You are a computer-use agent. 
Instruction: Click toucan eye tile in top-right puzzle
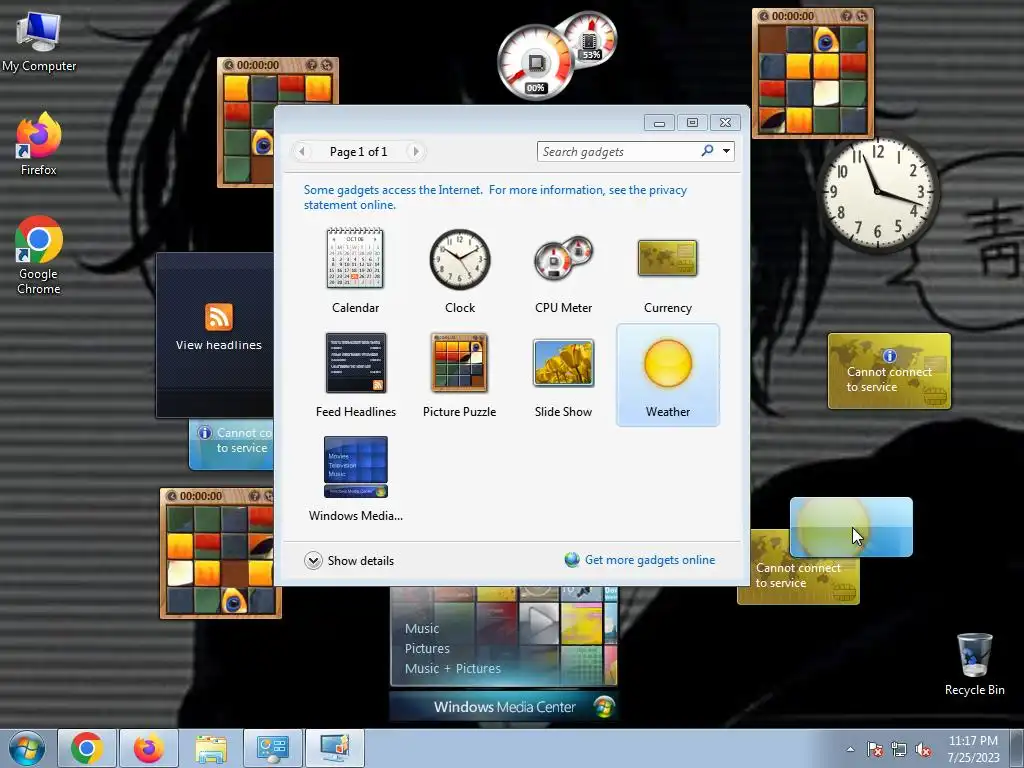(825, 40)
